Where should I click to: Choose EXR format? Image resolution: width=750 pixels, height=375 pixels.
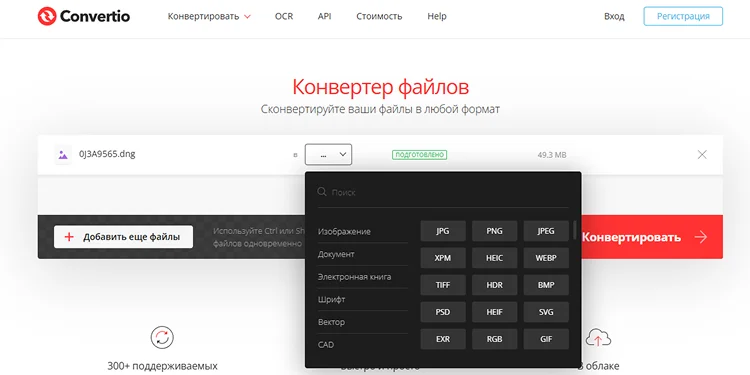point(443,339)
